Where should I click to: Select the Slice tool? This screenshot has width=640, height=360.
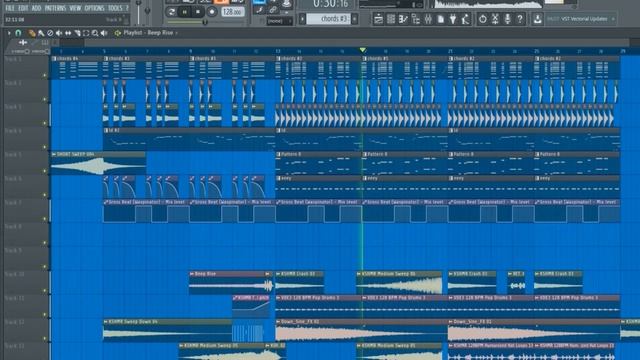pyautogui.click(x=77, y=33)
